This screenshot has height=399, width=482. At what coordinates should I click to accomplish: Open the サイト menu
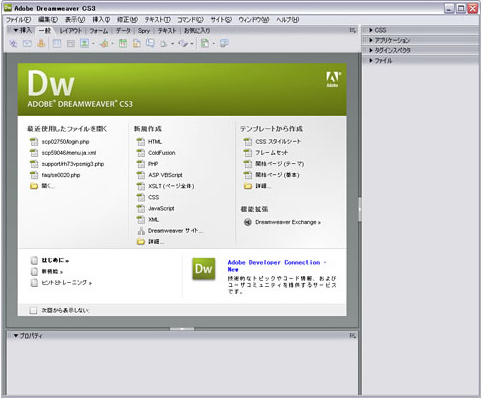pyautogui.click(x=221, y=20)
